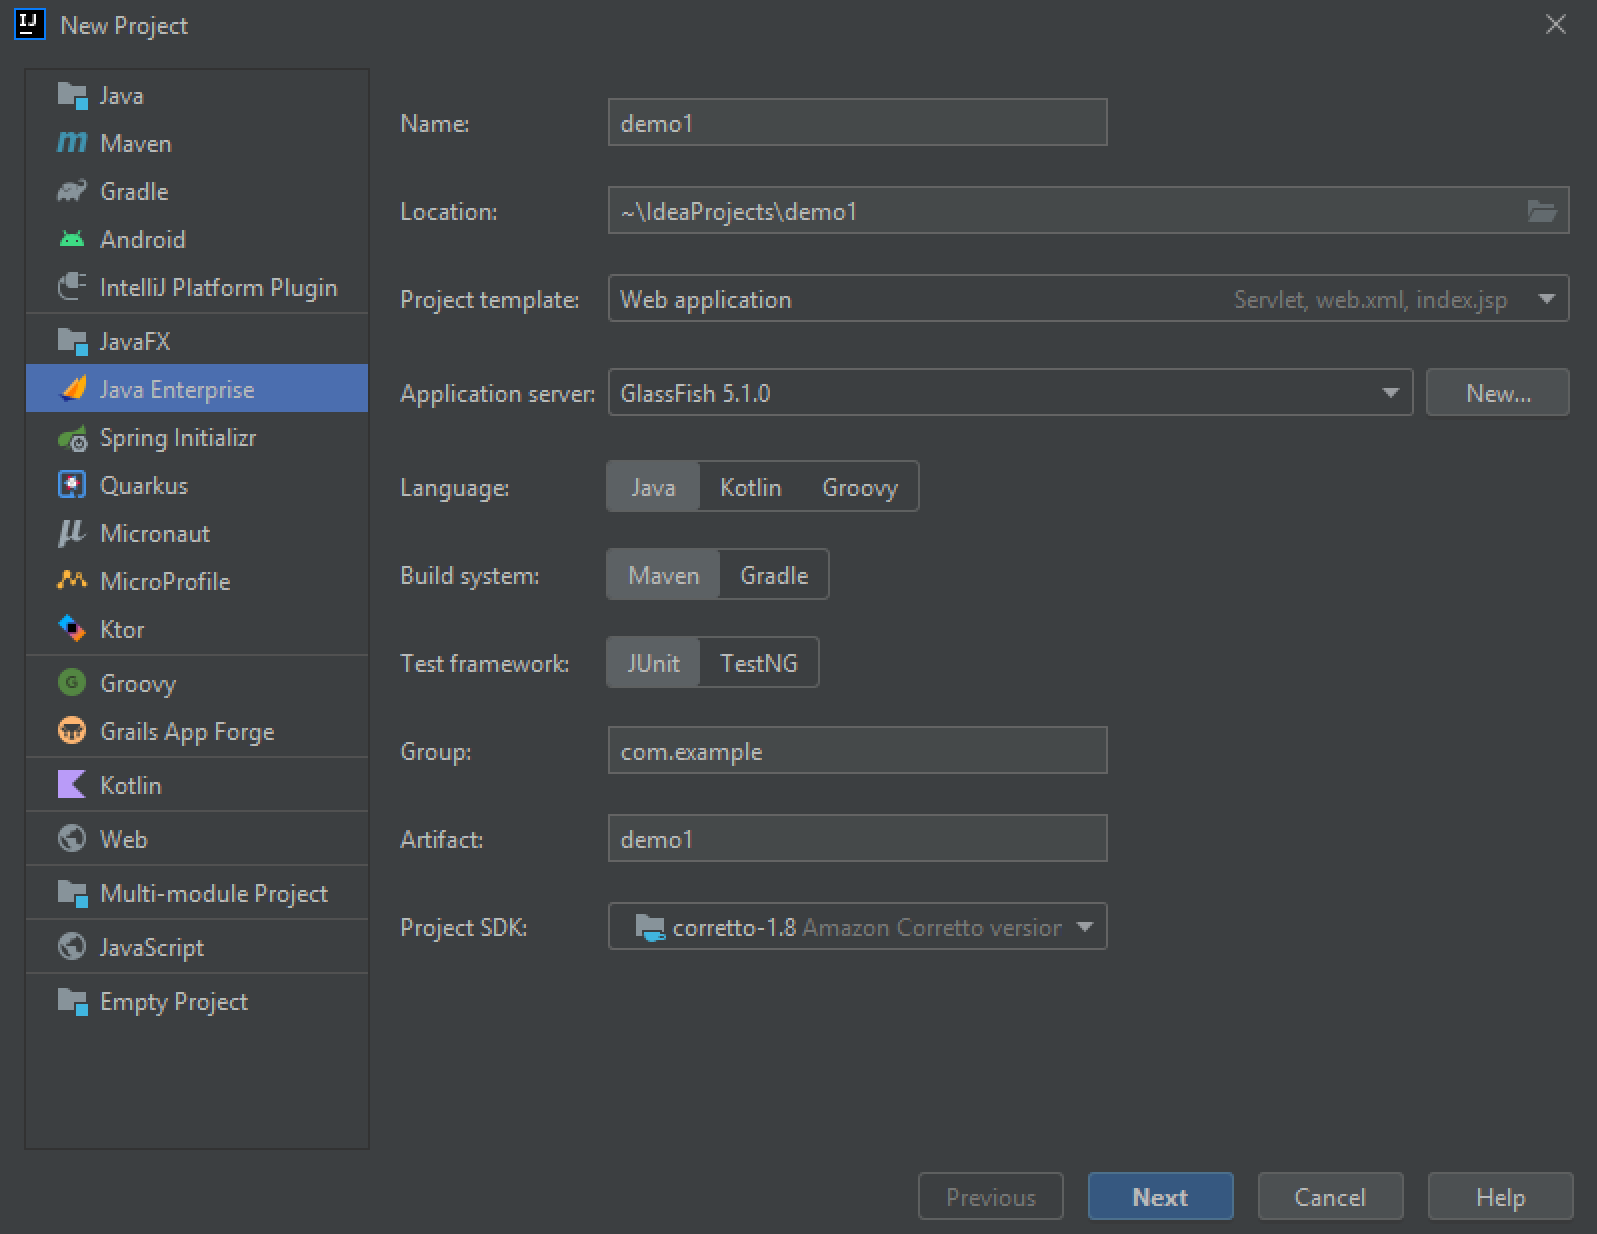Click the Empty Project folder icon
This screenshot has height=1234, width=1597.
coord(72,1001)
